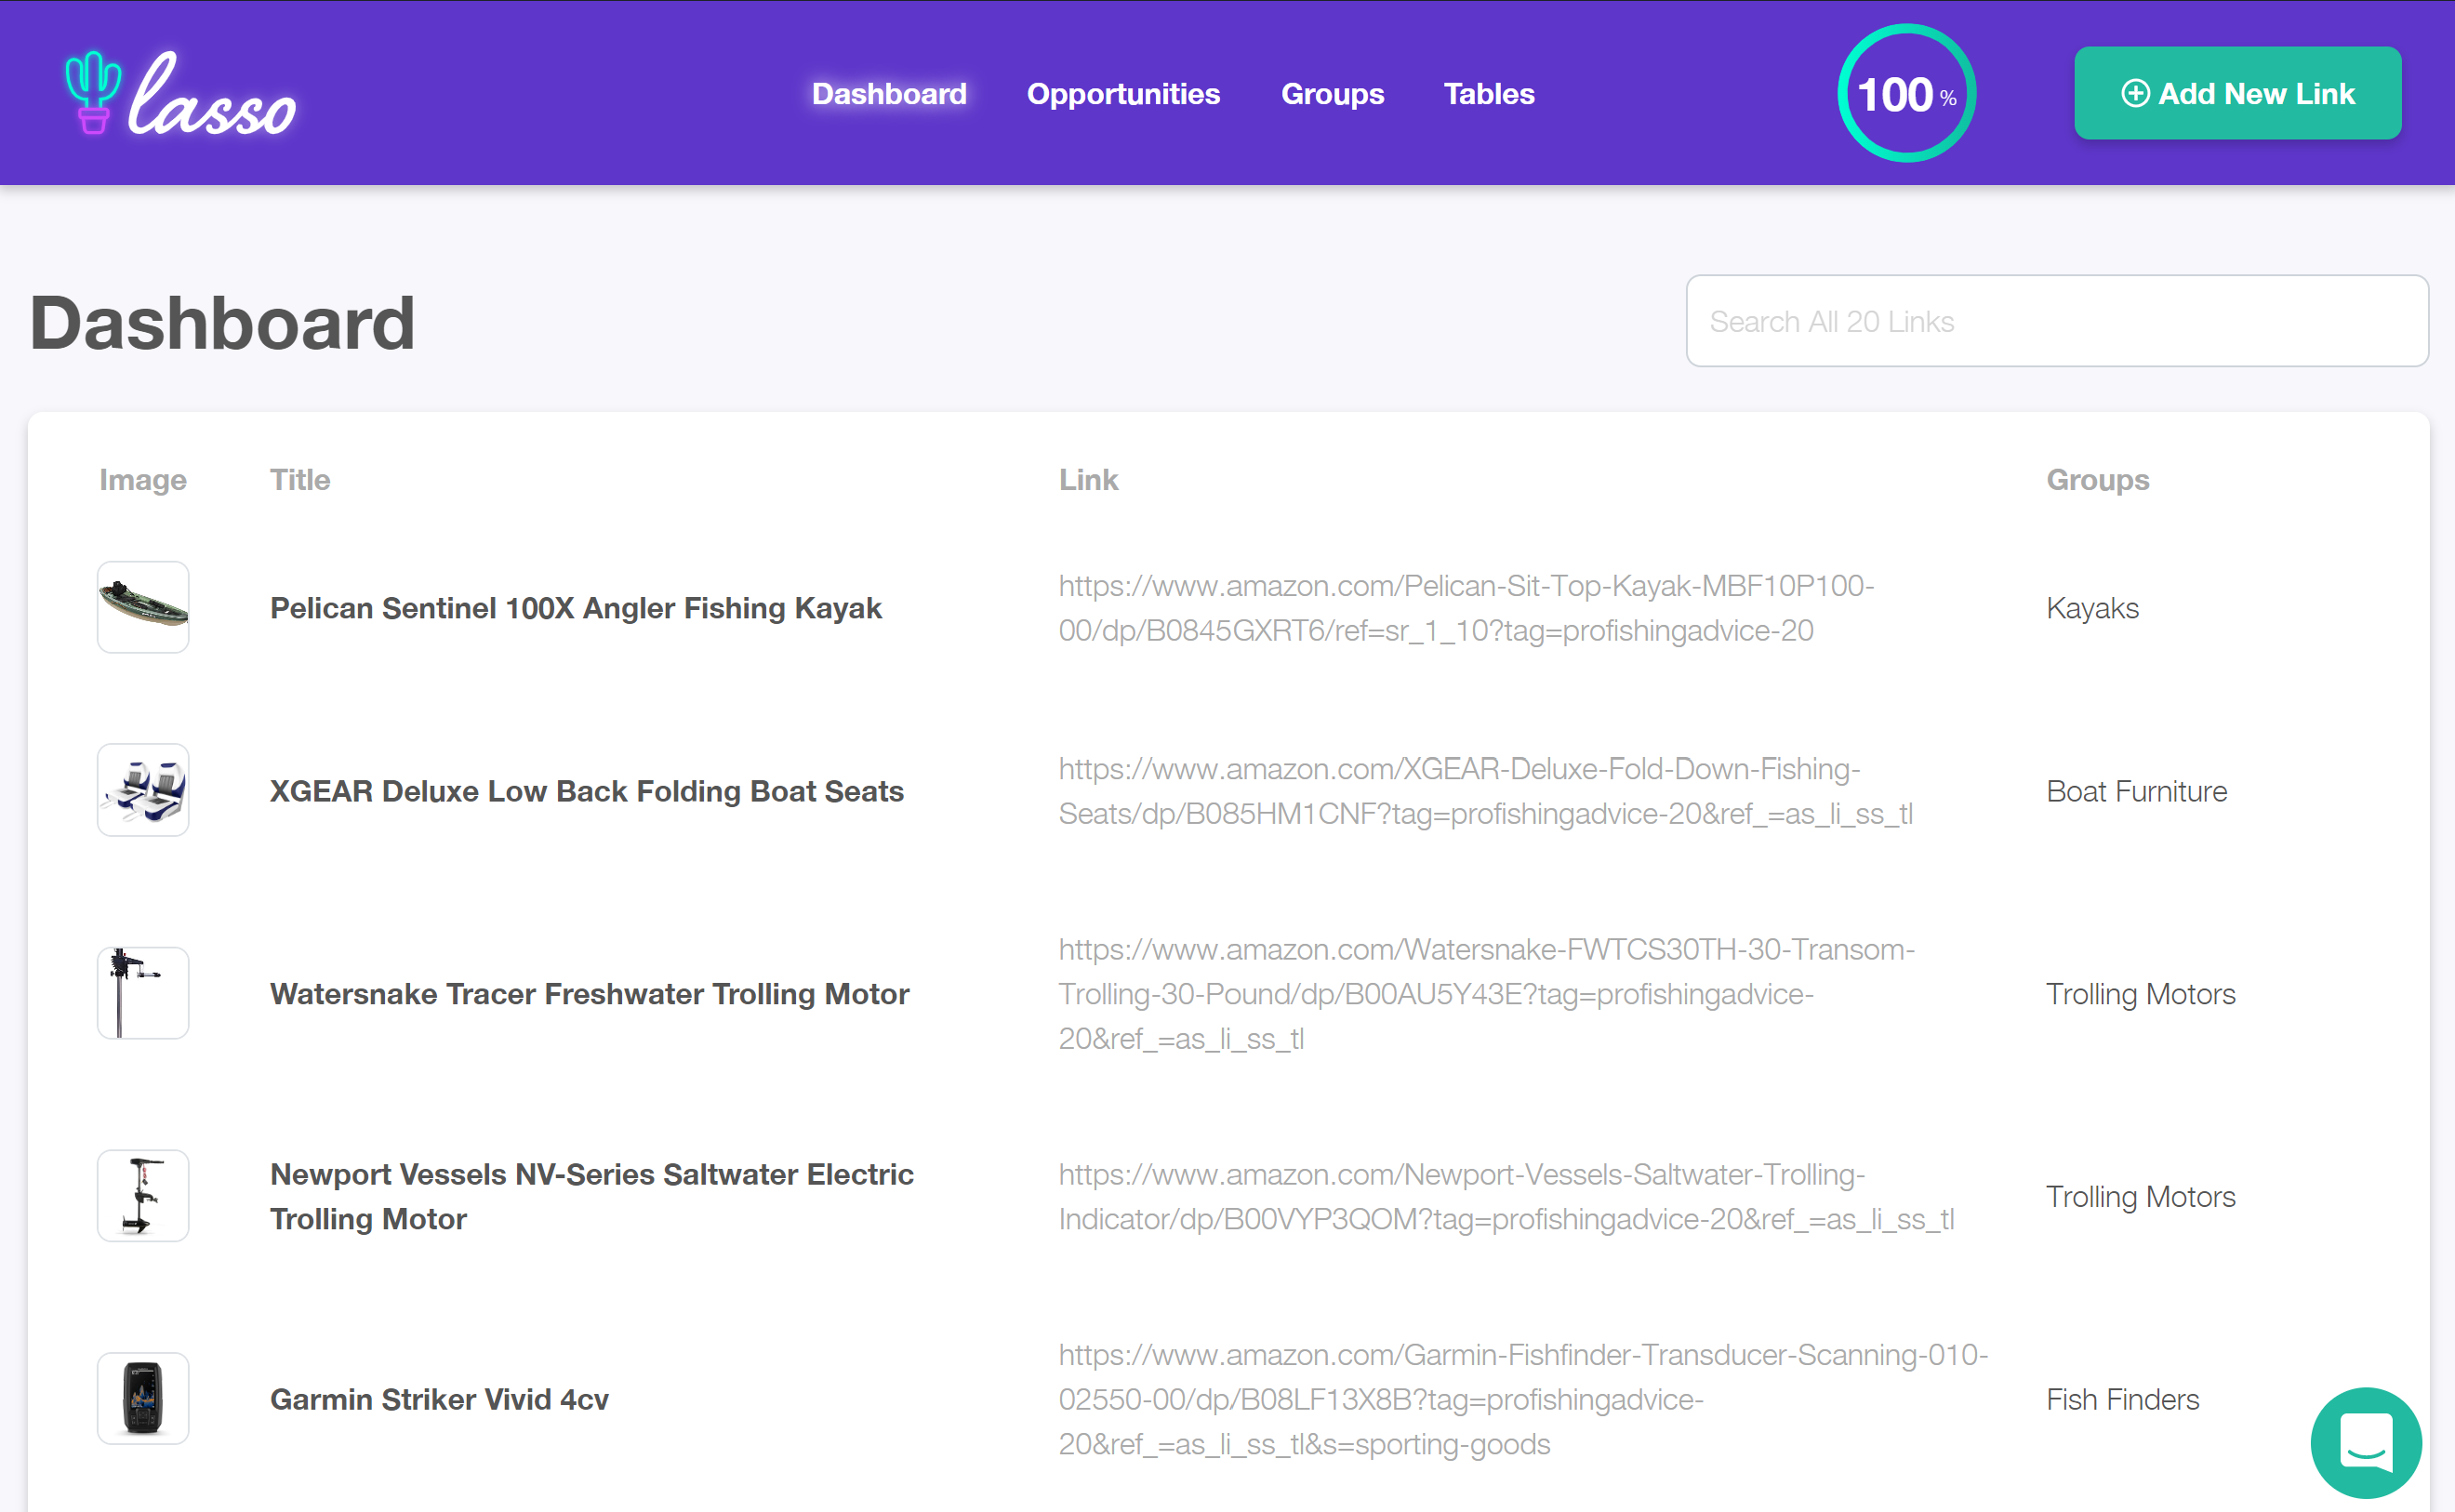Select the Boat Furniture group label

pyautogui.click(x=2136, y=790)
